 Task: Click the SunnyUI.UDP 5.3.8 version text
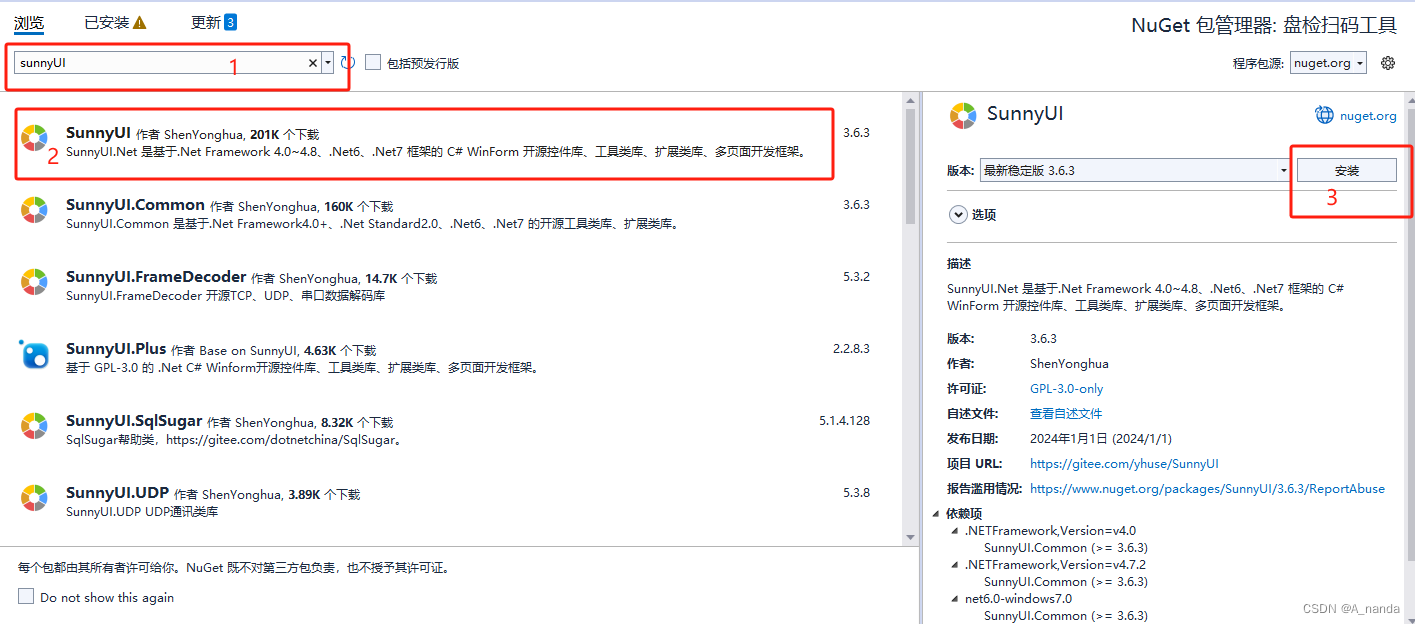[x=856, y=492]
